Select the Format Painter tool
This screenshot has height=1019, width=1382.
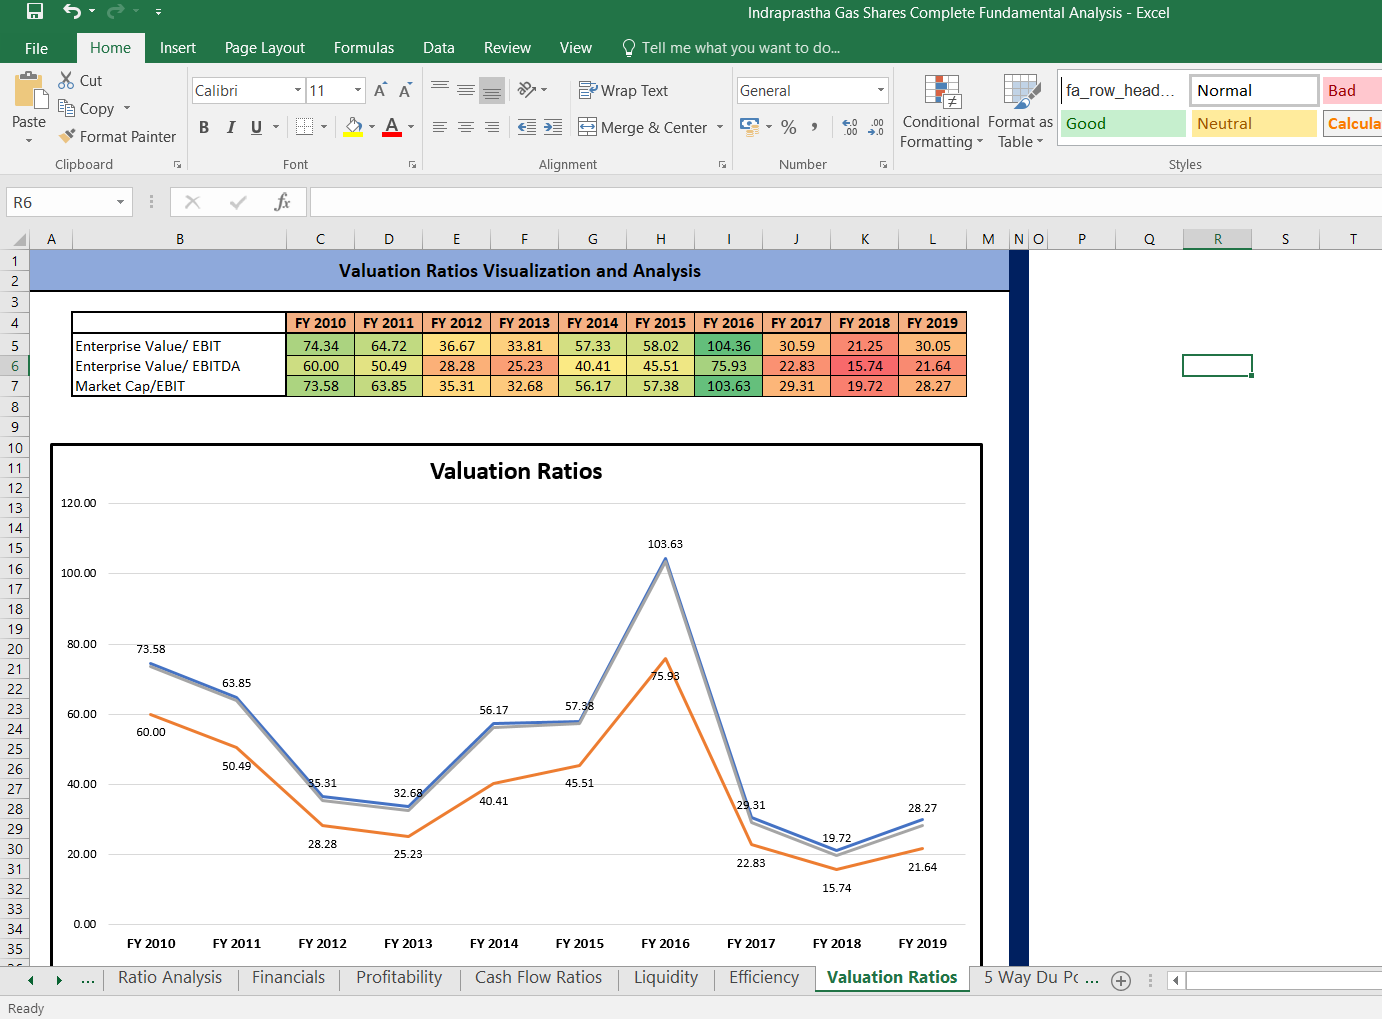pyautogui.click(x=117, y=136)
